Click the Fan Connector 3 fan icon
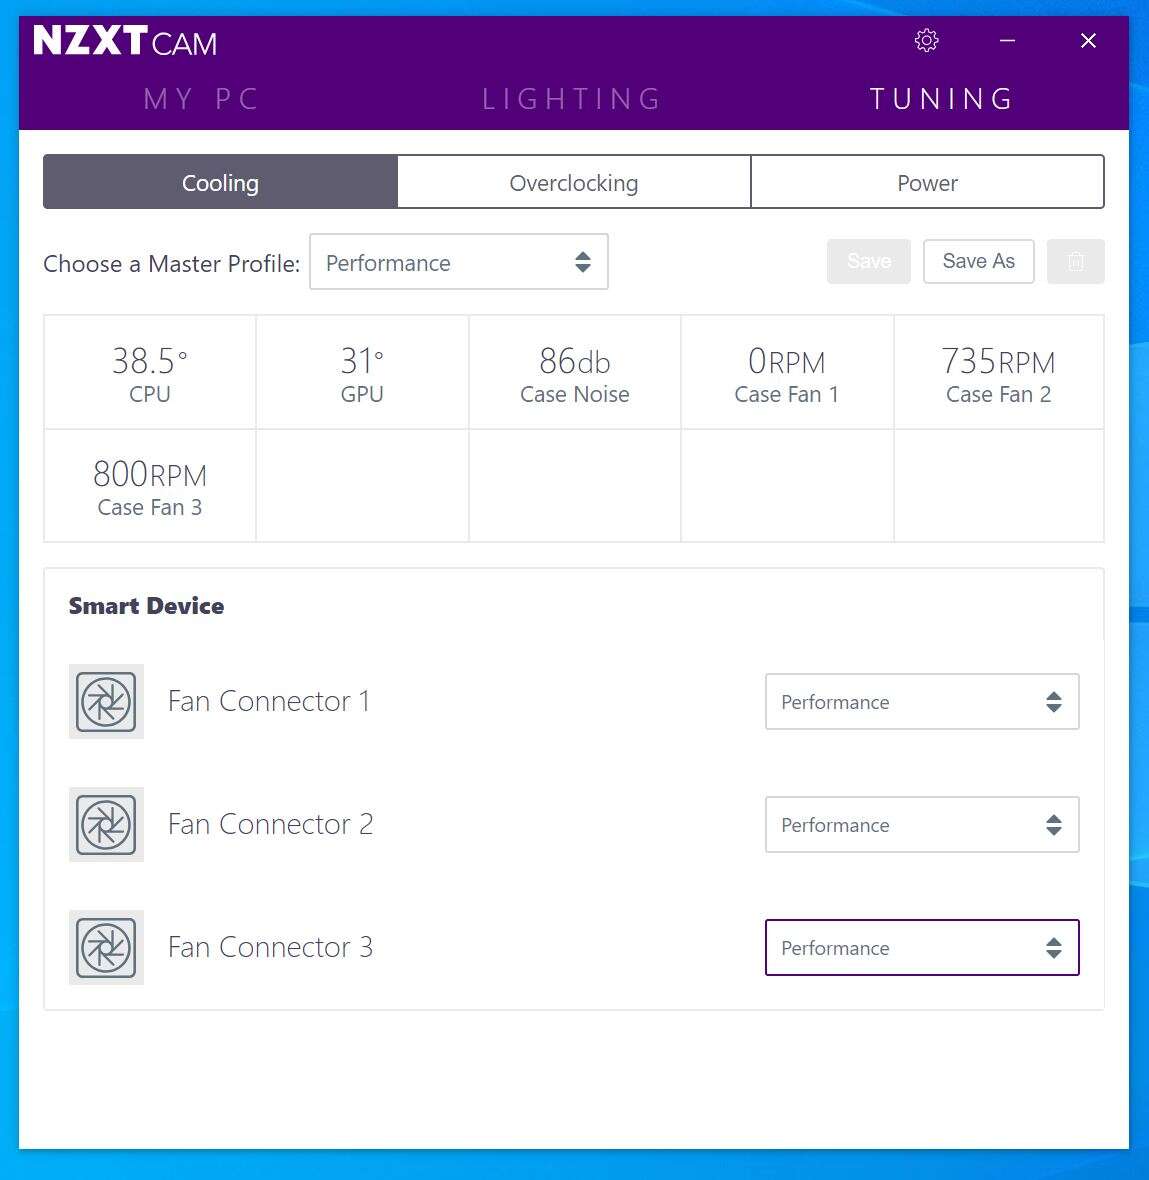The image size is (1149, 1180). pos(105,947)
